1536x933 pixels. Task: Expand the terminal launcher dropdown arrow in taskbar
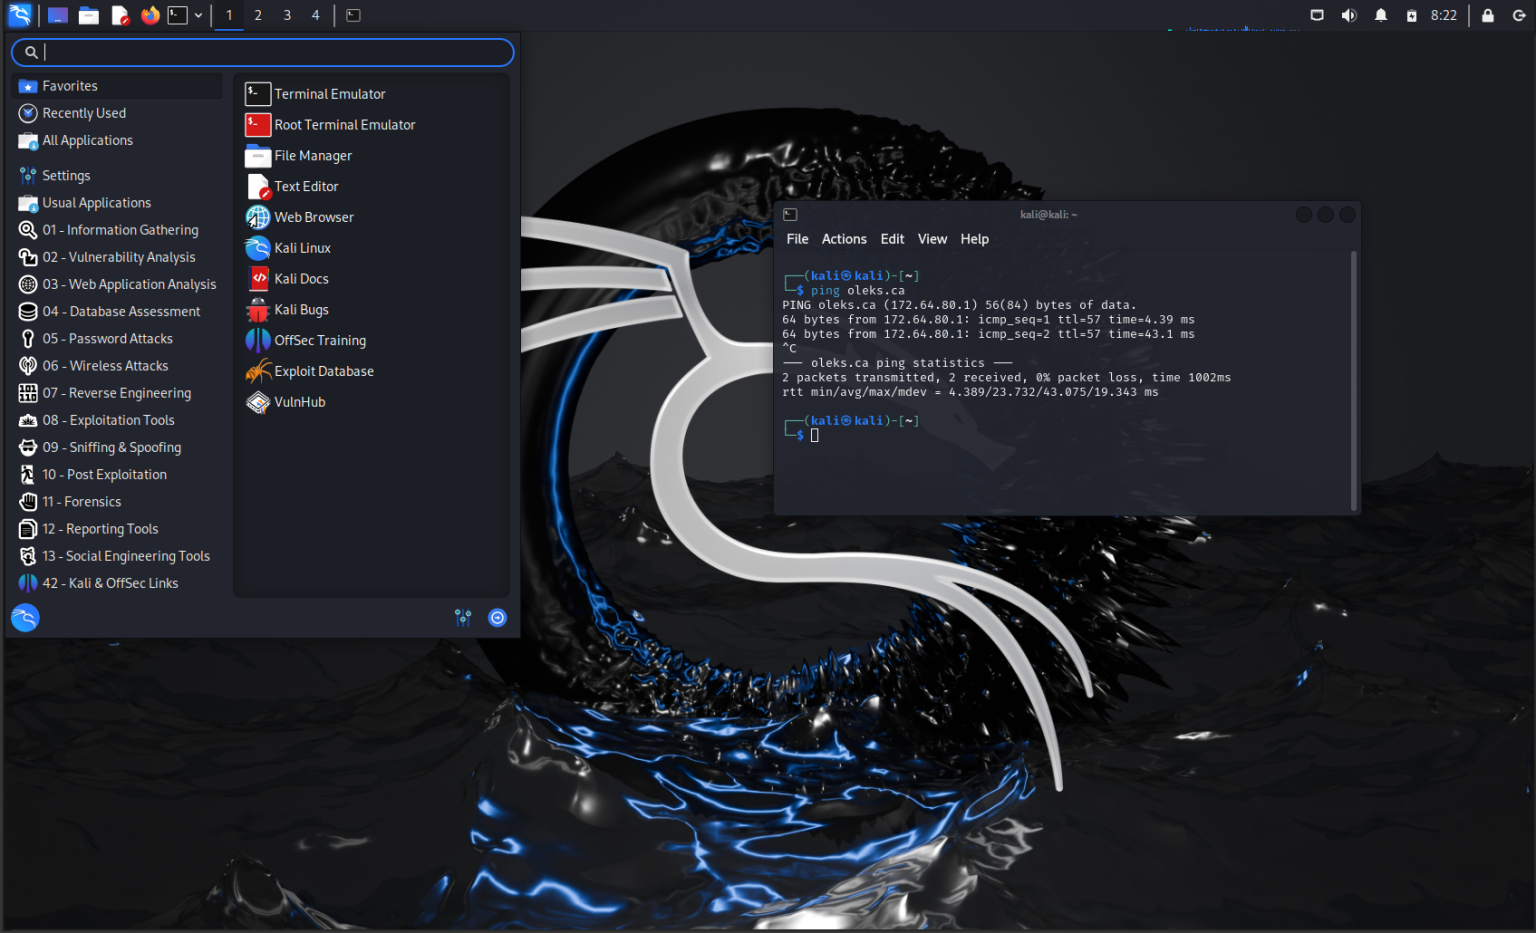pyautogui.click(x=198, y=15)
